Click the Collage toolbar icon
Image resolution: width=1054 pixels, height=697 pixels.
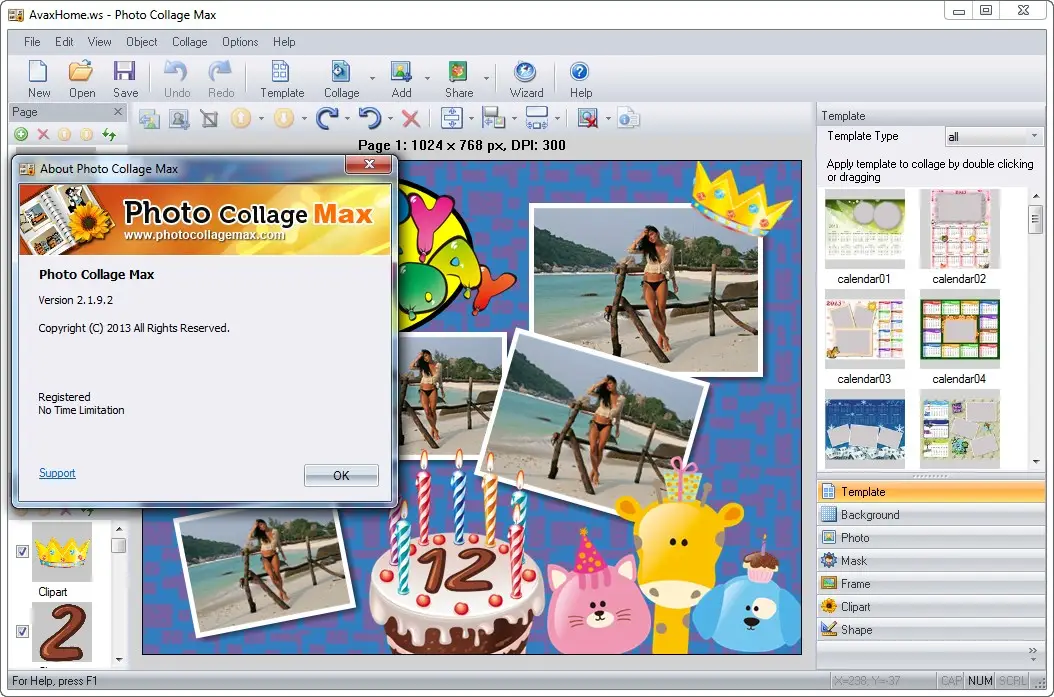pyautogui.click(x=341, y=79)
